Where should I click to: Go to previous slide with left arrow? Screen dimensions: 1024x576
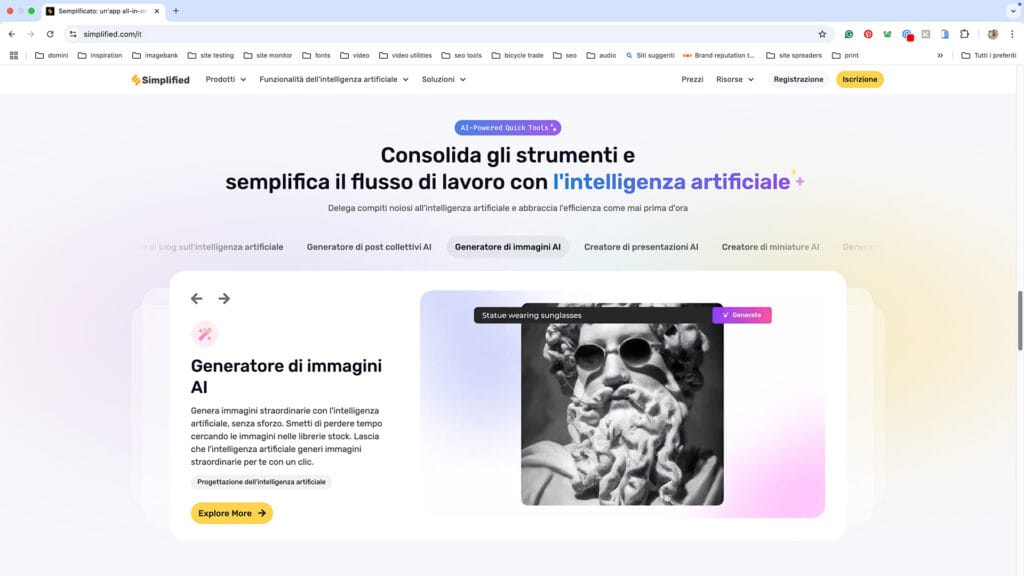[197, 298]
